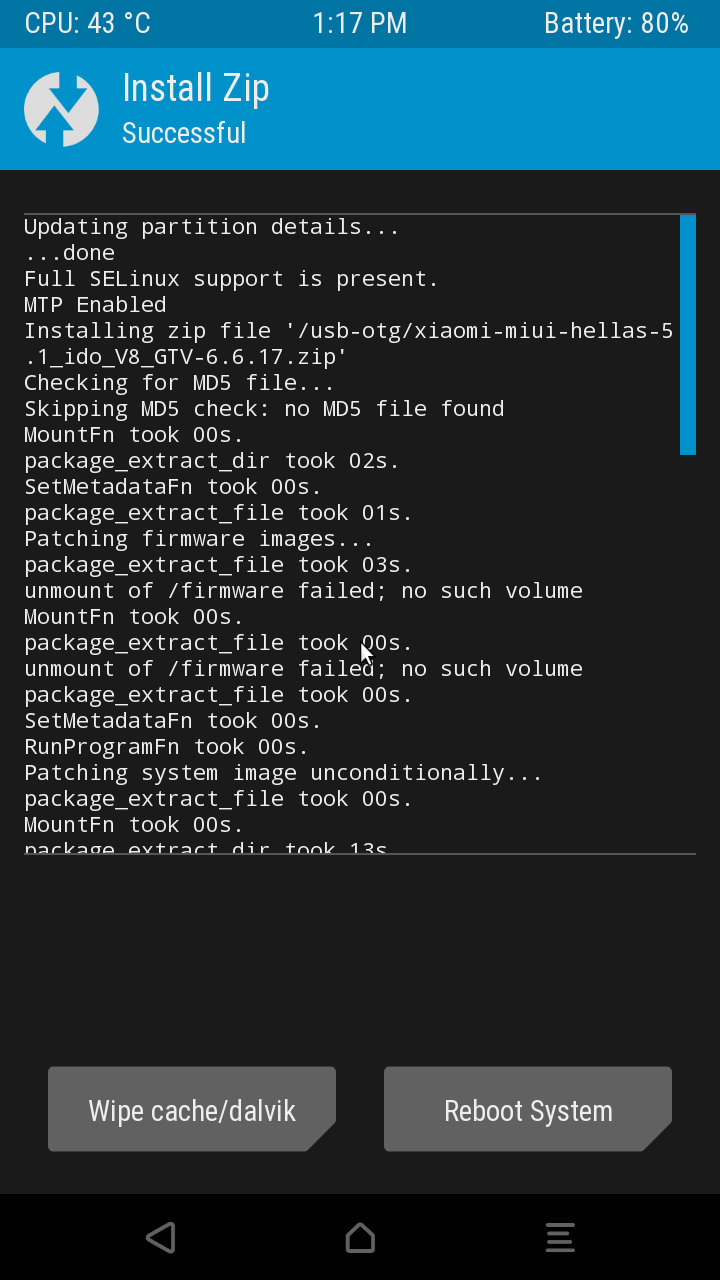The image size is (720, 1280).
Task: Tap 'Updating partition details...' log line
Action: [211, 227]
